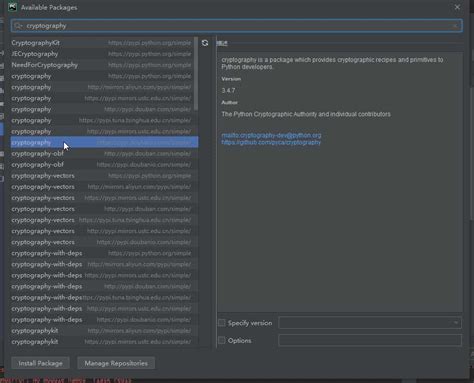Reload the package list with the refresh icon

(205, 43)
